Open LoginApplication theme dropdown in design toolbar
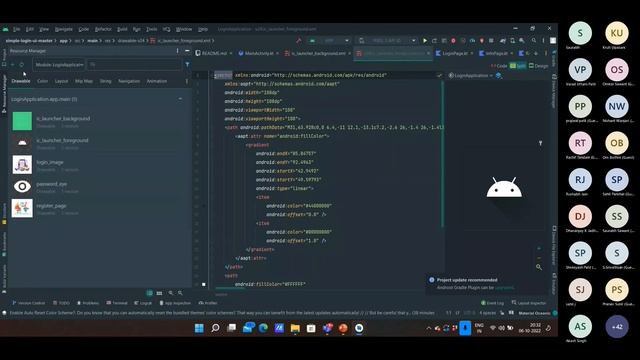This screenshot has width=640, height=360. coord(471,76)
